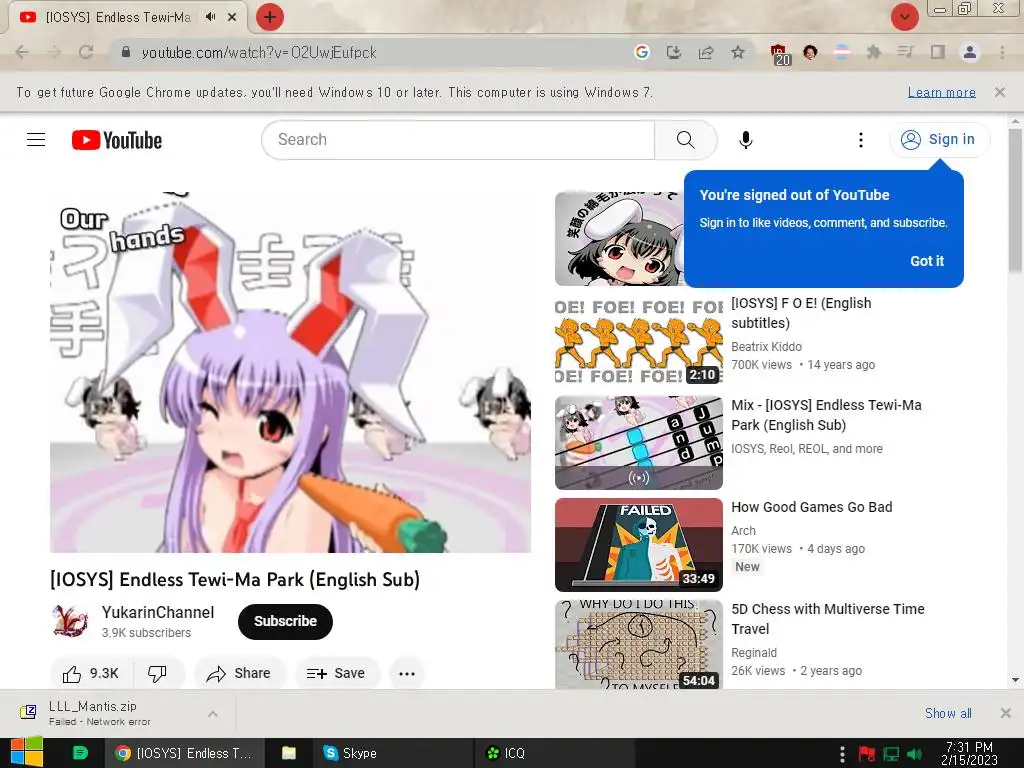Viewport: 1024px width, 768px height.
Task: Open the striped flag extension icon
Action: click(842, 52)
